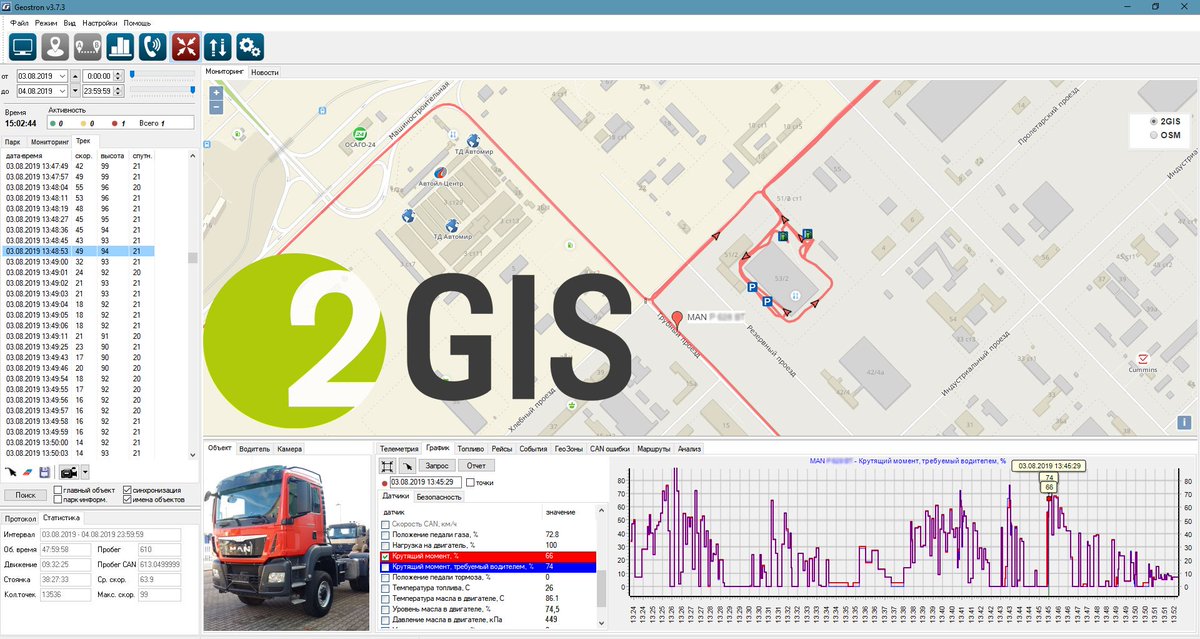Viewport: 1200px width, 639px height.
Task: Click the Запрос button
Action: (438, 465)
